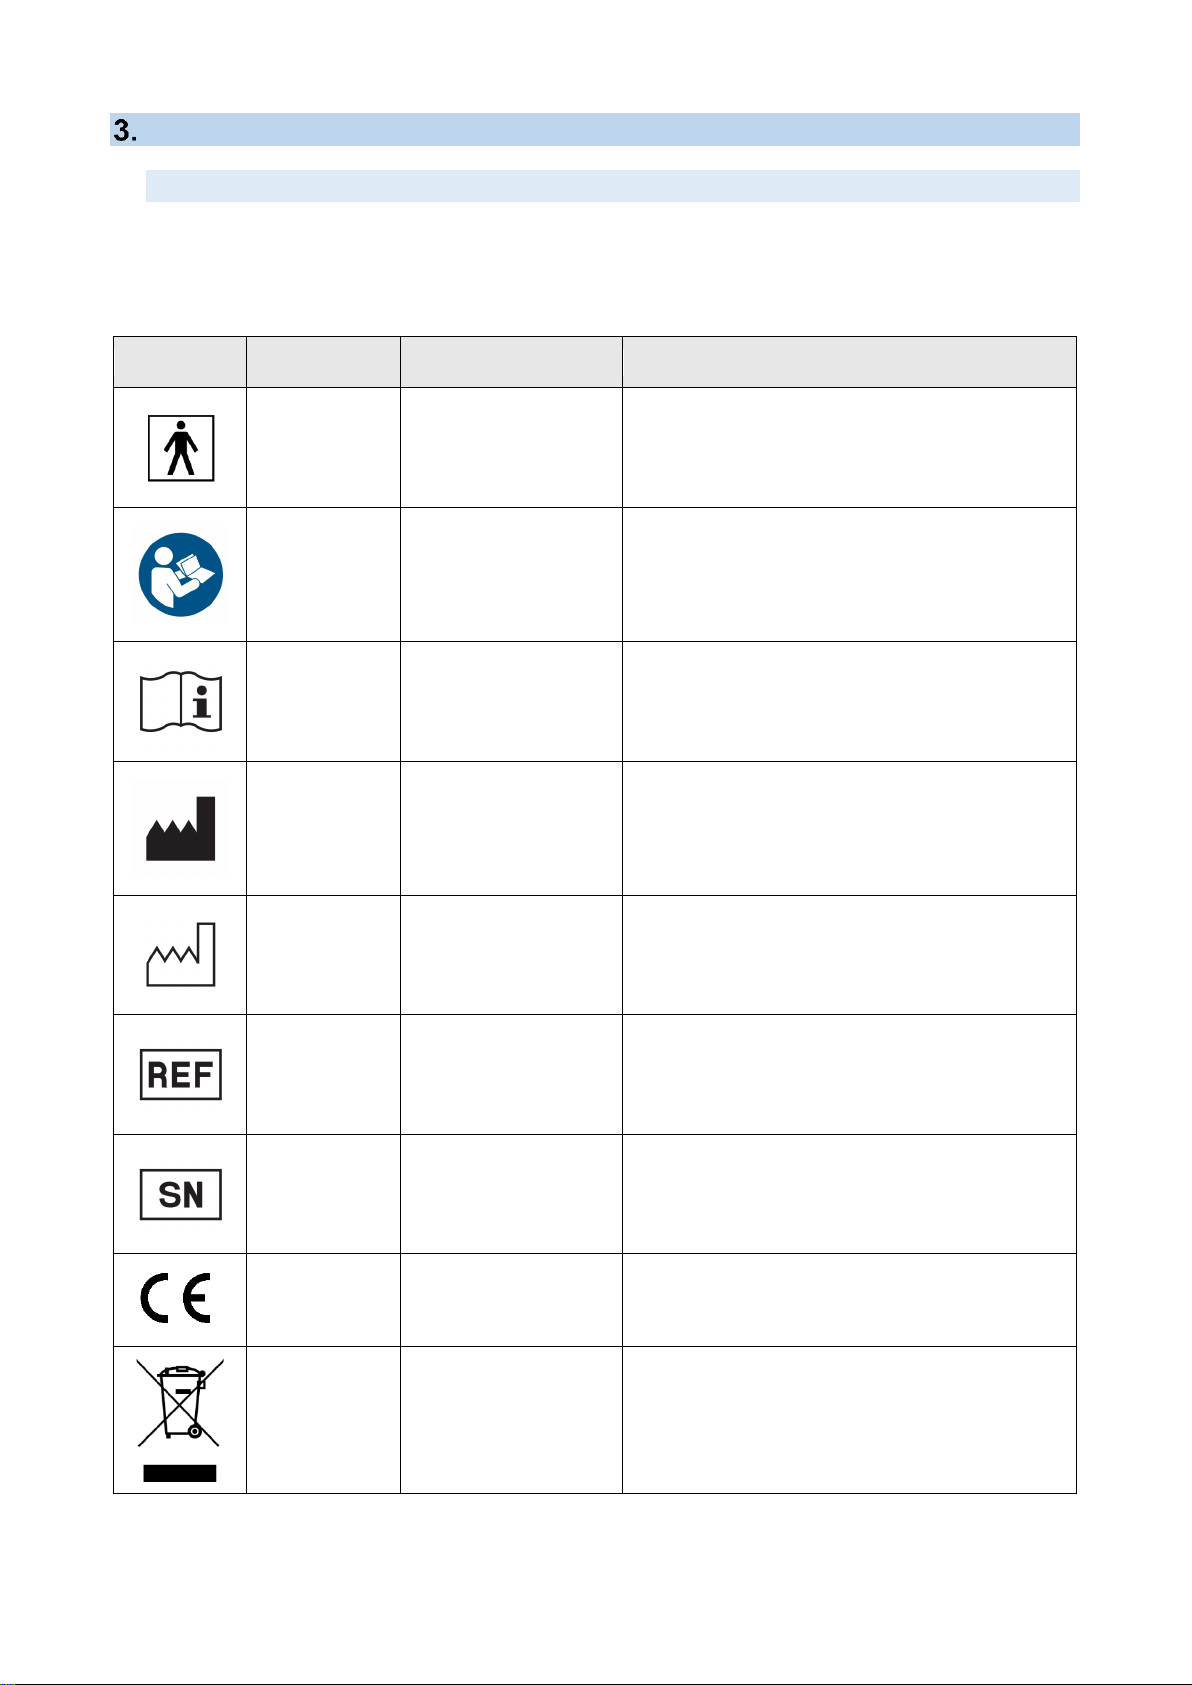Select the rightmost wide cell in SN row
Image resolution: width=1192 pixels, height=1685 pixels.
tap(849, 1194)
